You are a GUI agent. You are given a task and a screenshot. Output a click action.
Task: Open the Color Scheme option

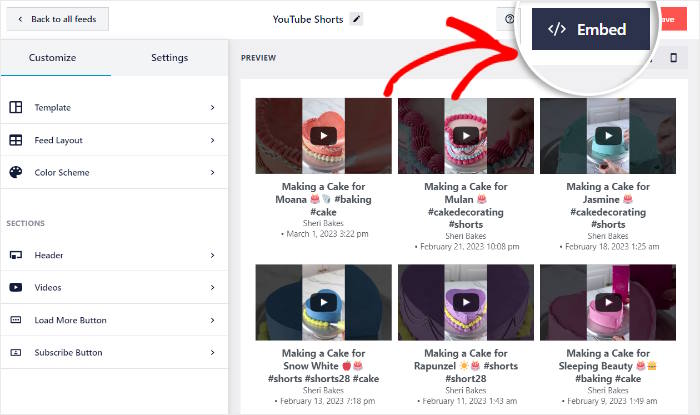(x=114, y=172)
